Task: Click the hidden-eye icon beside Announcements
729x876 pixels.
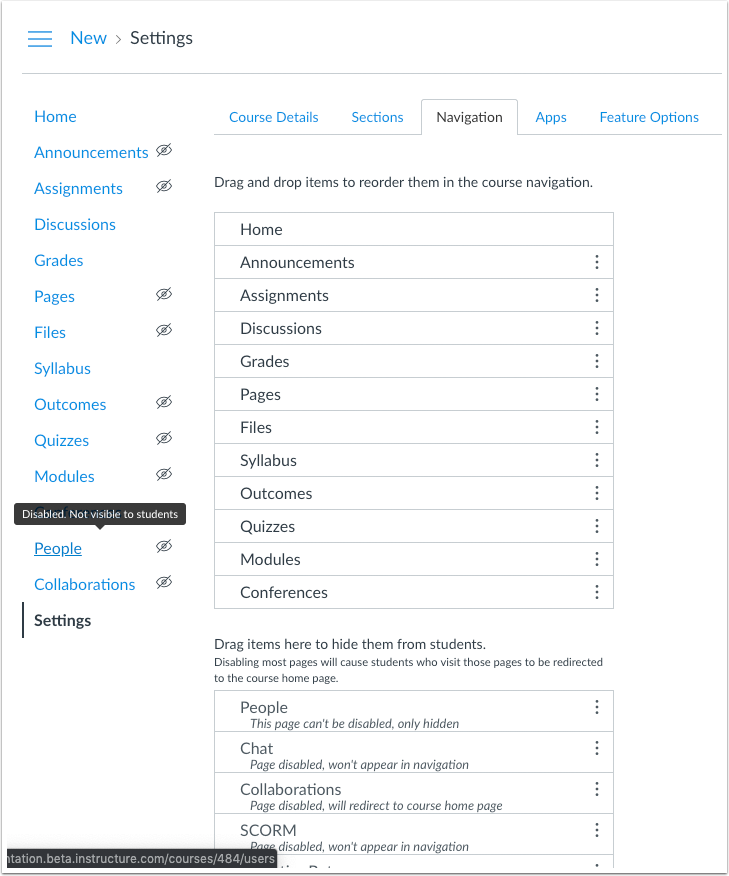Action: pos(164,152)
